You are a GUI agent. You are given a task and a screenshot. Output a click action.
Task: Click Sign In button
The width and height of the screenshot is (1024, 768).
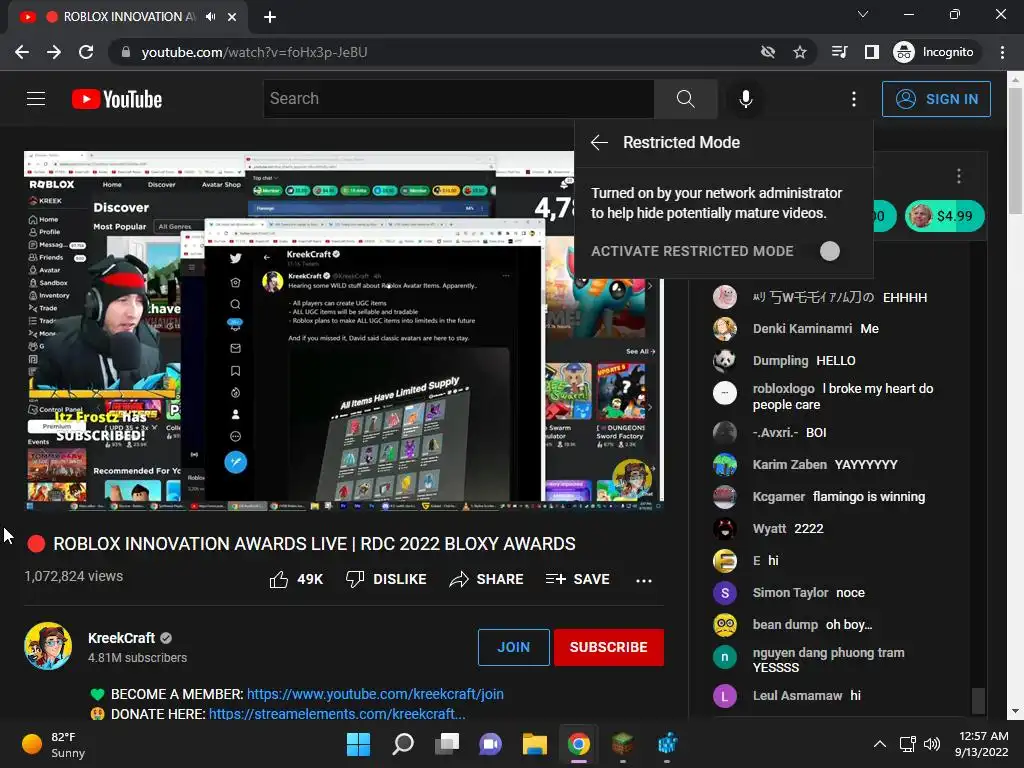pyautogui.click(x=936, y=99)
